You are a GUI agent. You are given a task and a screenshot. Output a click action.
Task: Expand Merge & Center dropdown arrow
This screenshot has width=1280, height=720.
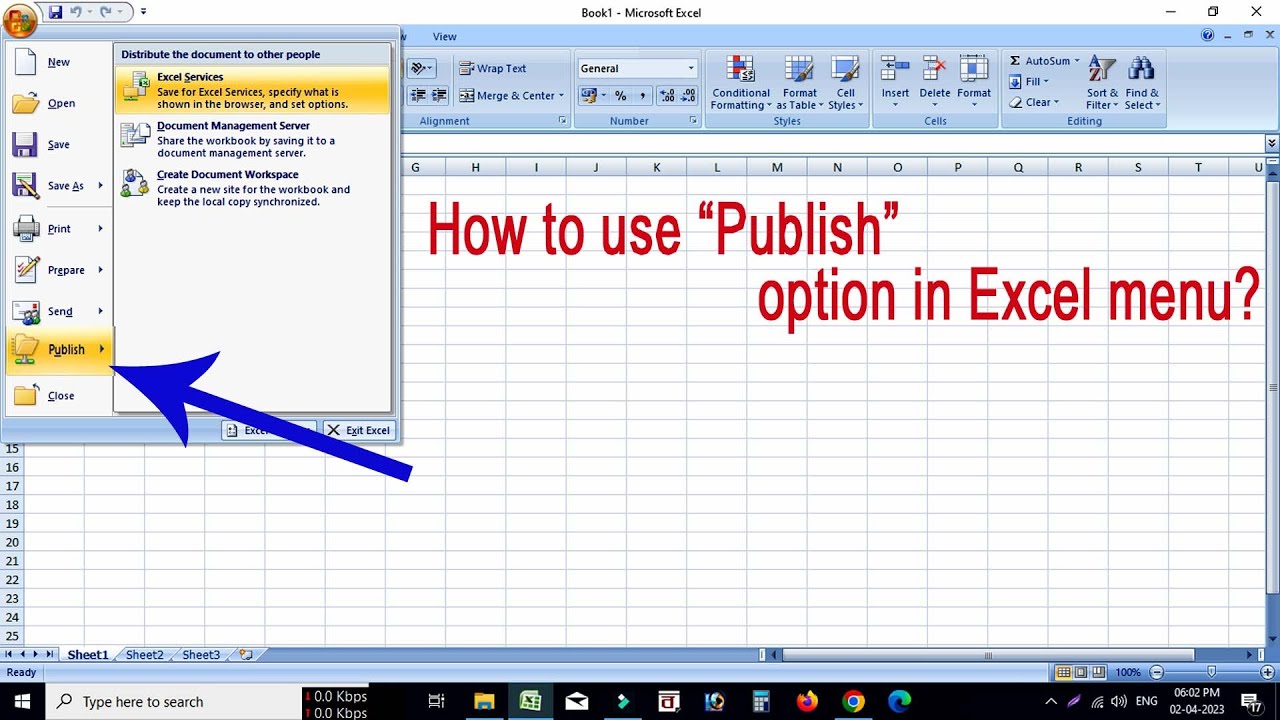coord(561,96)
